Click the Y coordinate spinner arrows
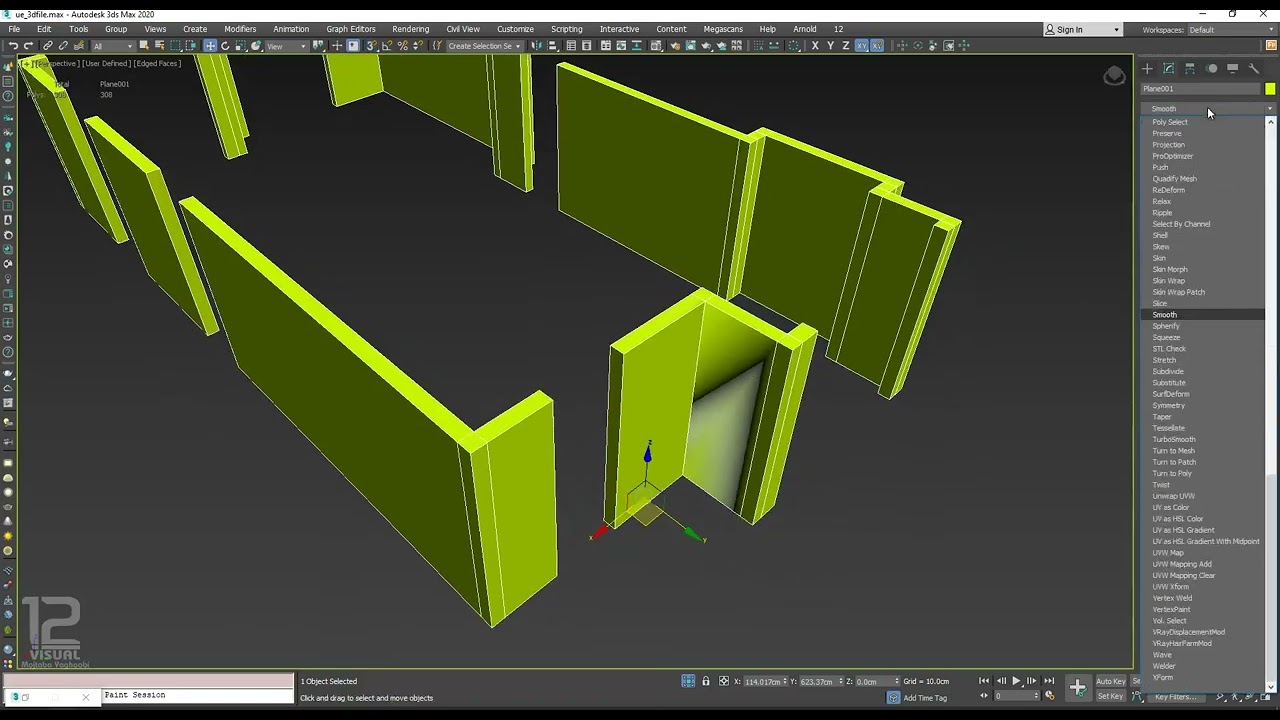 pyautogui.click(x=841, y=681)
